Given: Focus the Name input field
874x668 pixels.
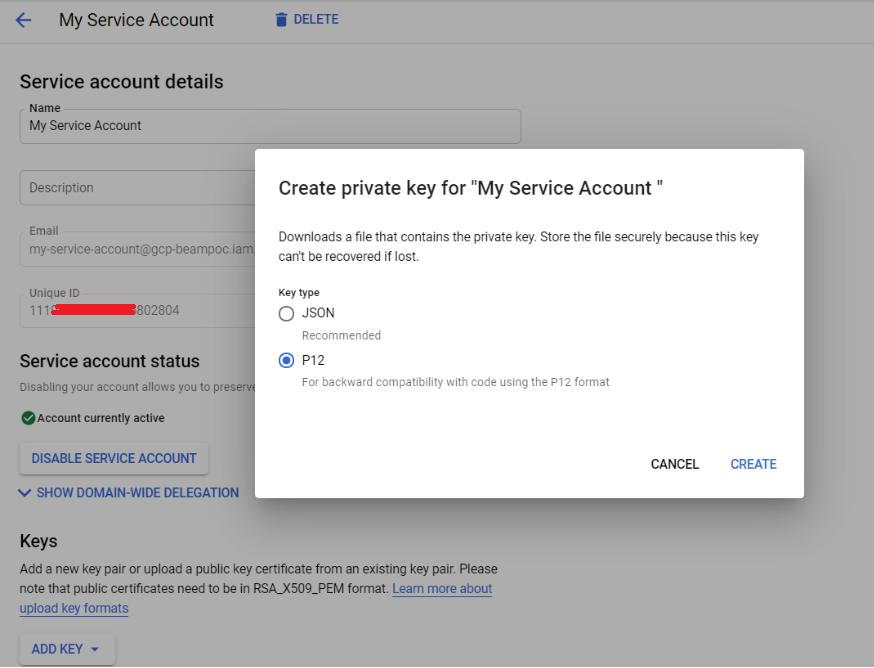Looking at the screenshot, I should coord(270,126).
